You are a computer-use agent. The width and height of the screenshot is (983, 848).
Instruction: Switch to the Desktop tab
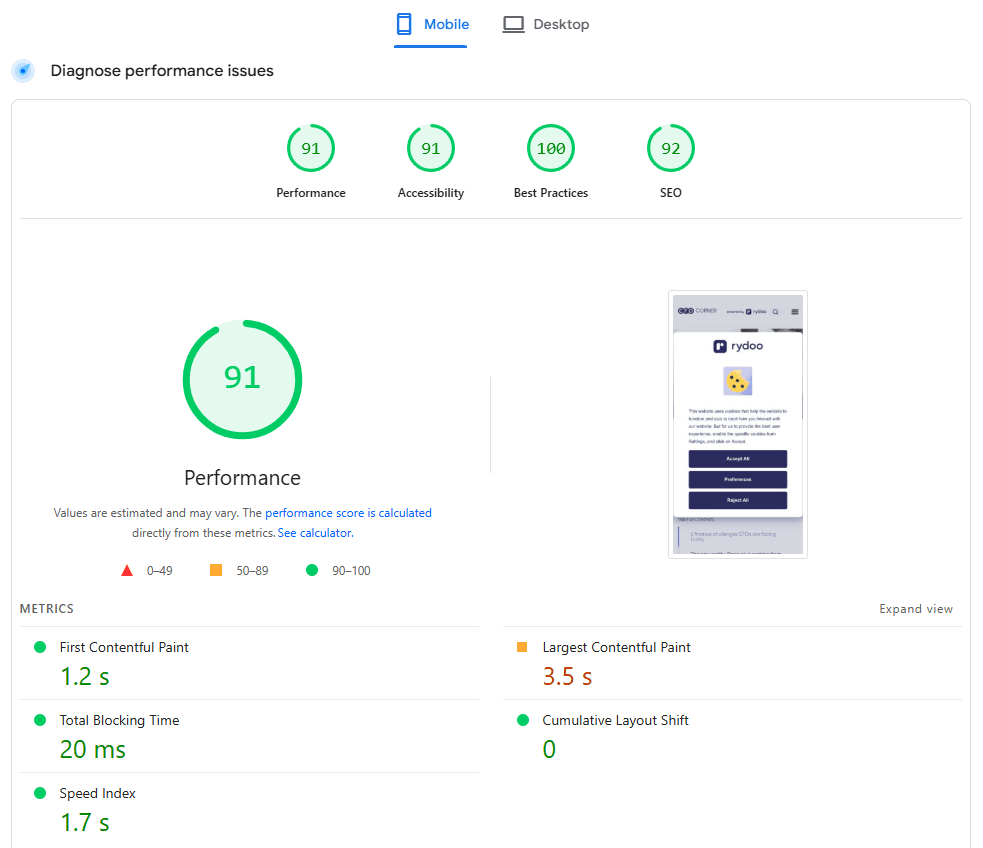(546, 23)
